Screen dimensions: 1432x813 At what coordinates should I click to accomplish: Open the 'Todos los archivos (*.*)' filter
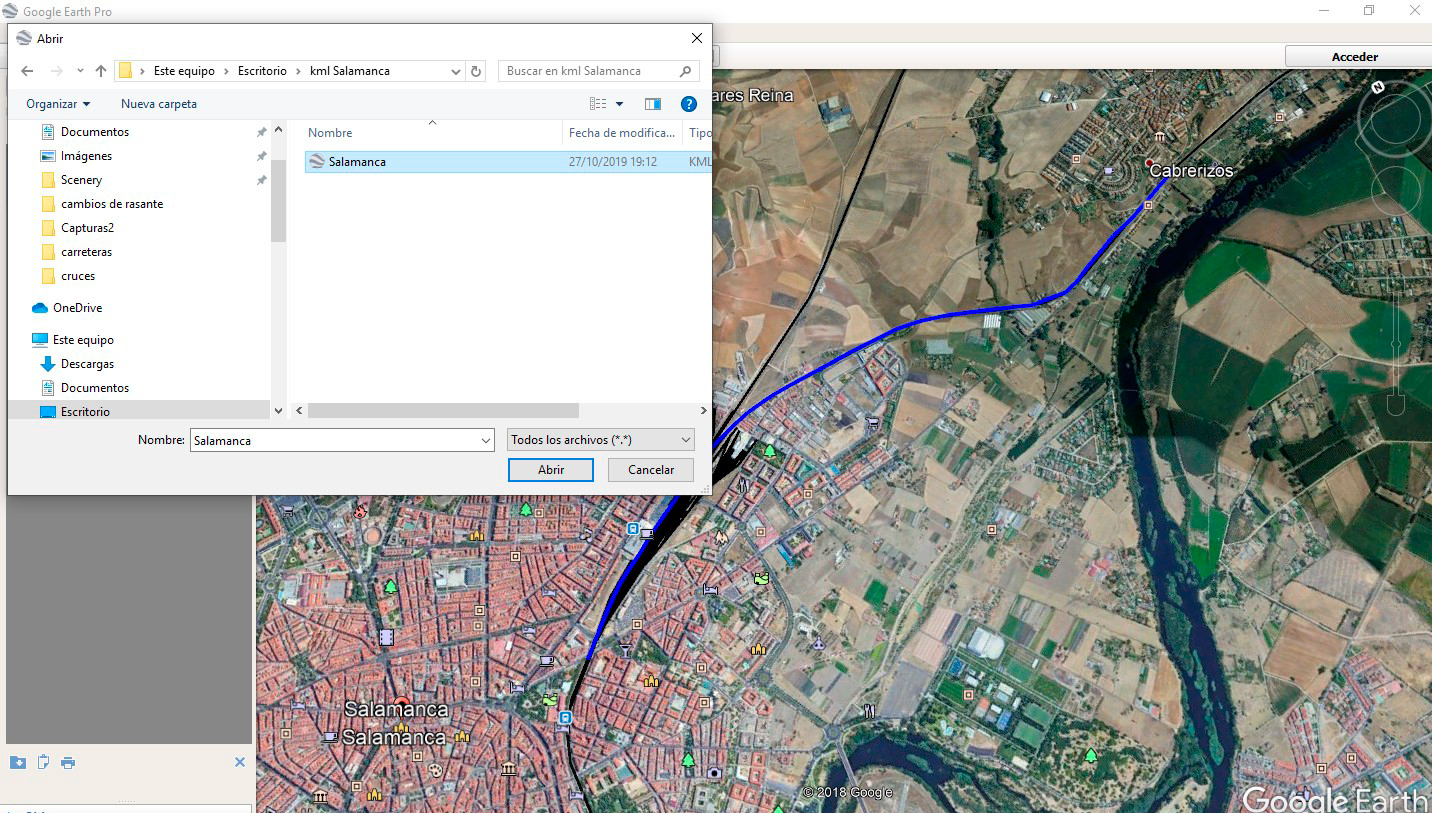click(601, 440)
